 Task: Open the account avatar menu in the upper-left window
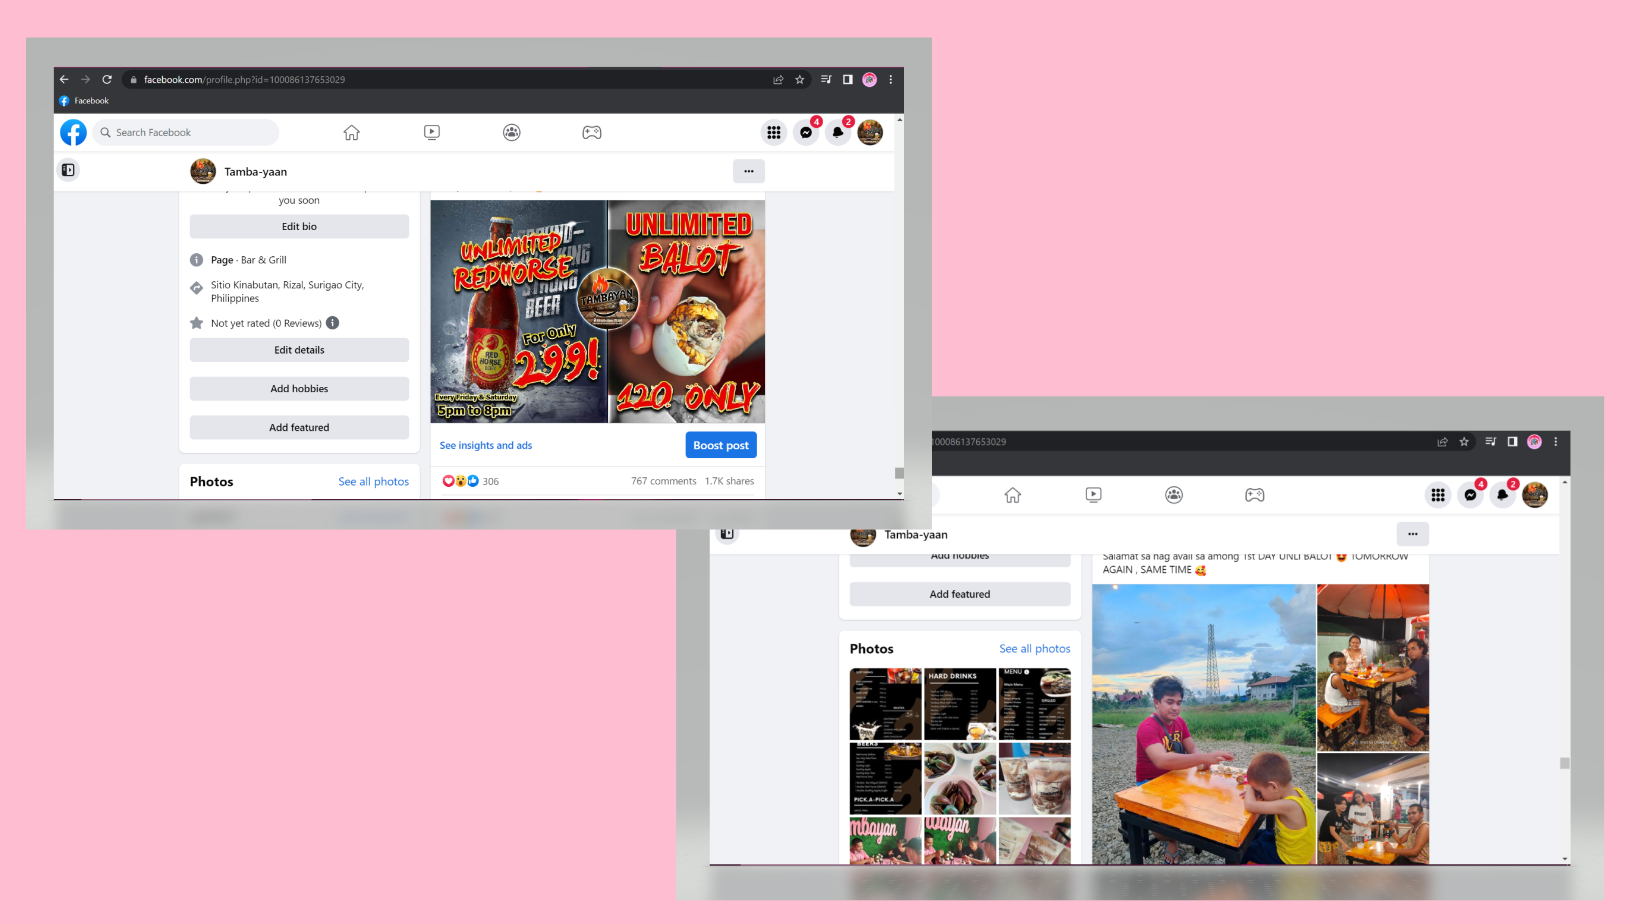coord(870,132)
